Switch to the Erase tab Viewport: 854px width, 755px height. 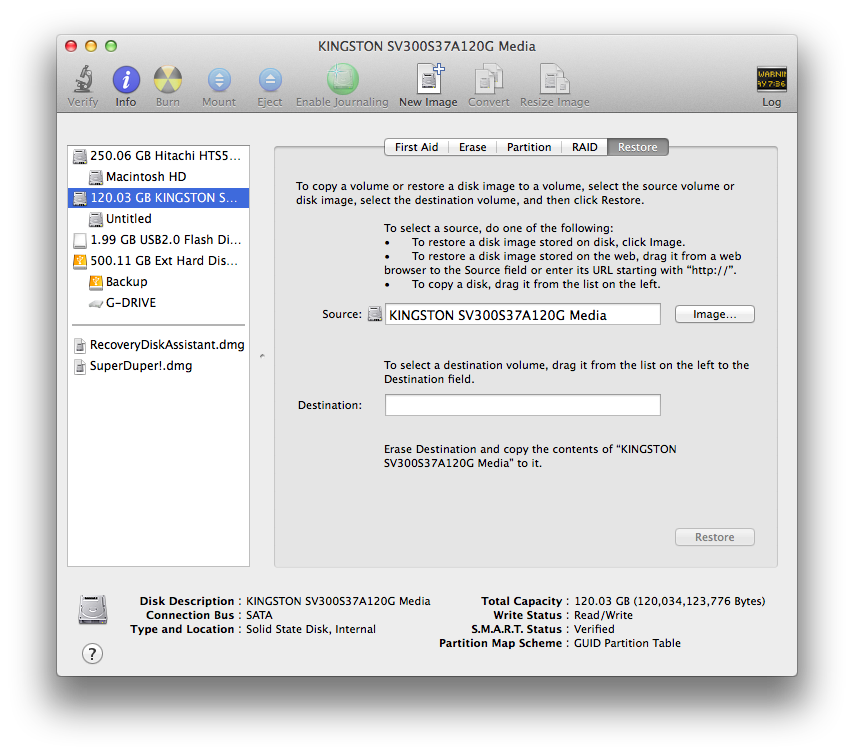coord(472,147)
